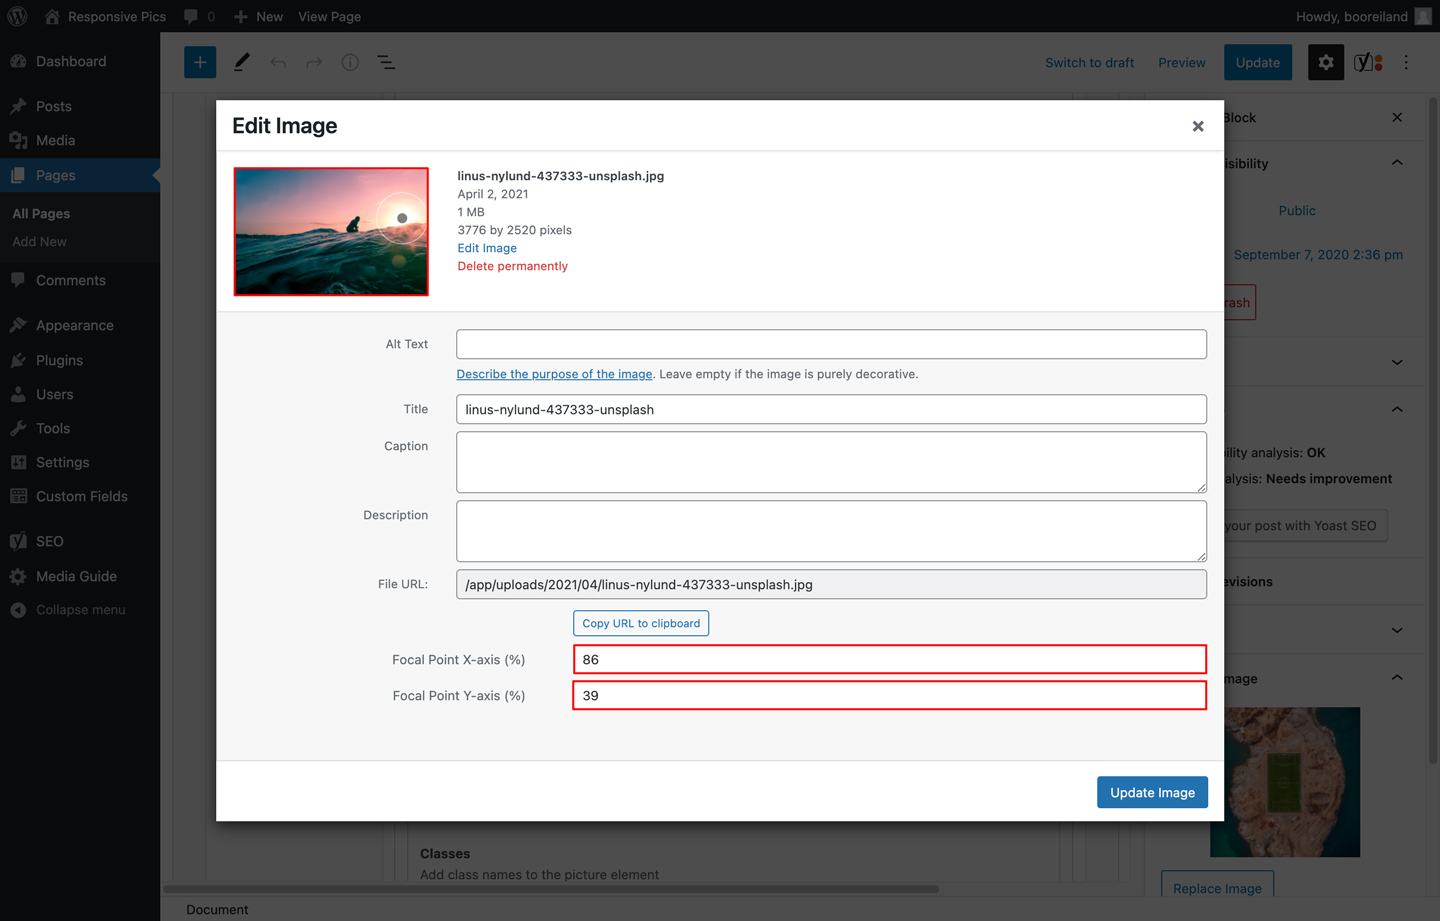
Task: Click Focal Point Y-axis field
Action: tap(890, 695)
